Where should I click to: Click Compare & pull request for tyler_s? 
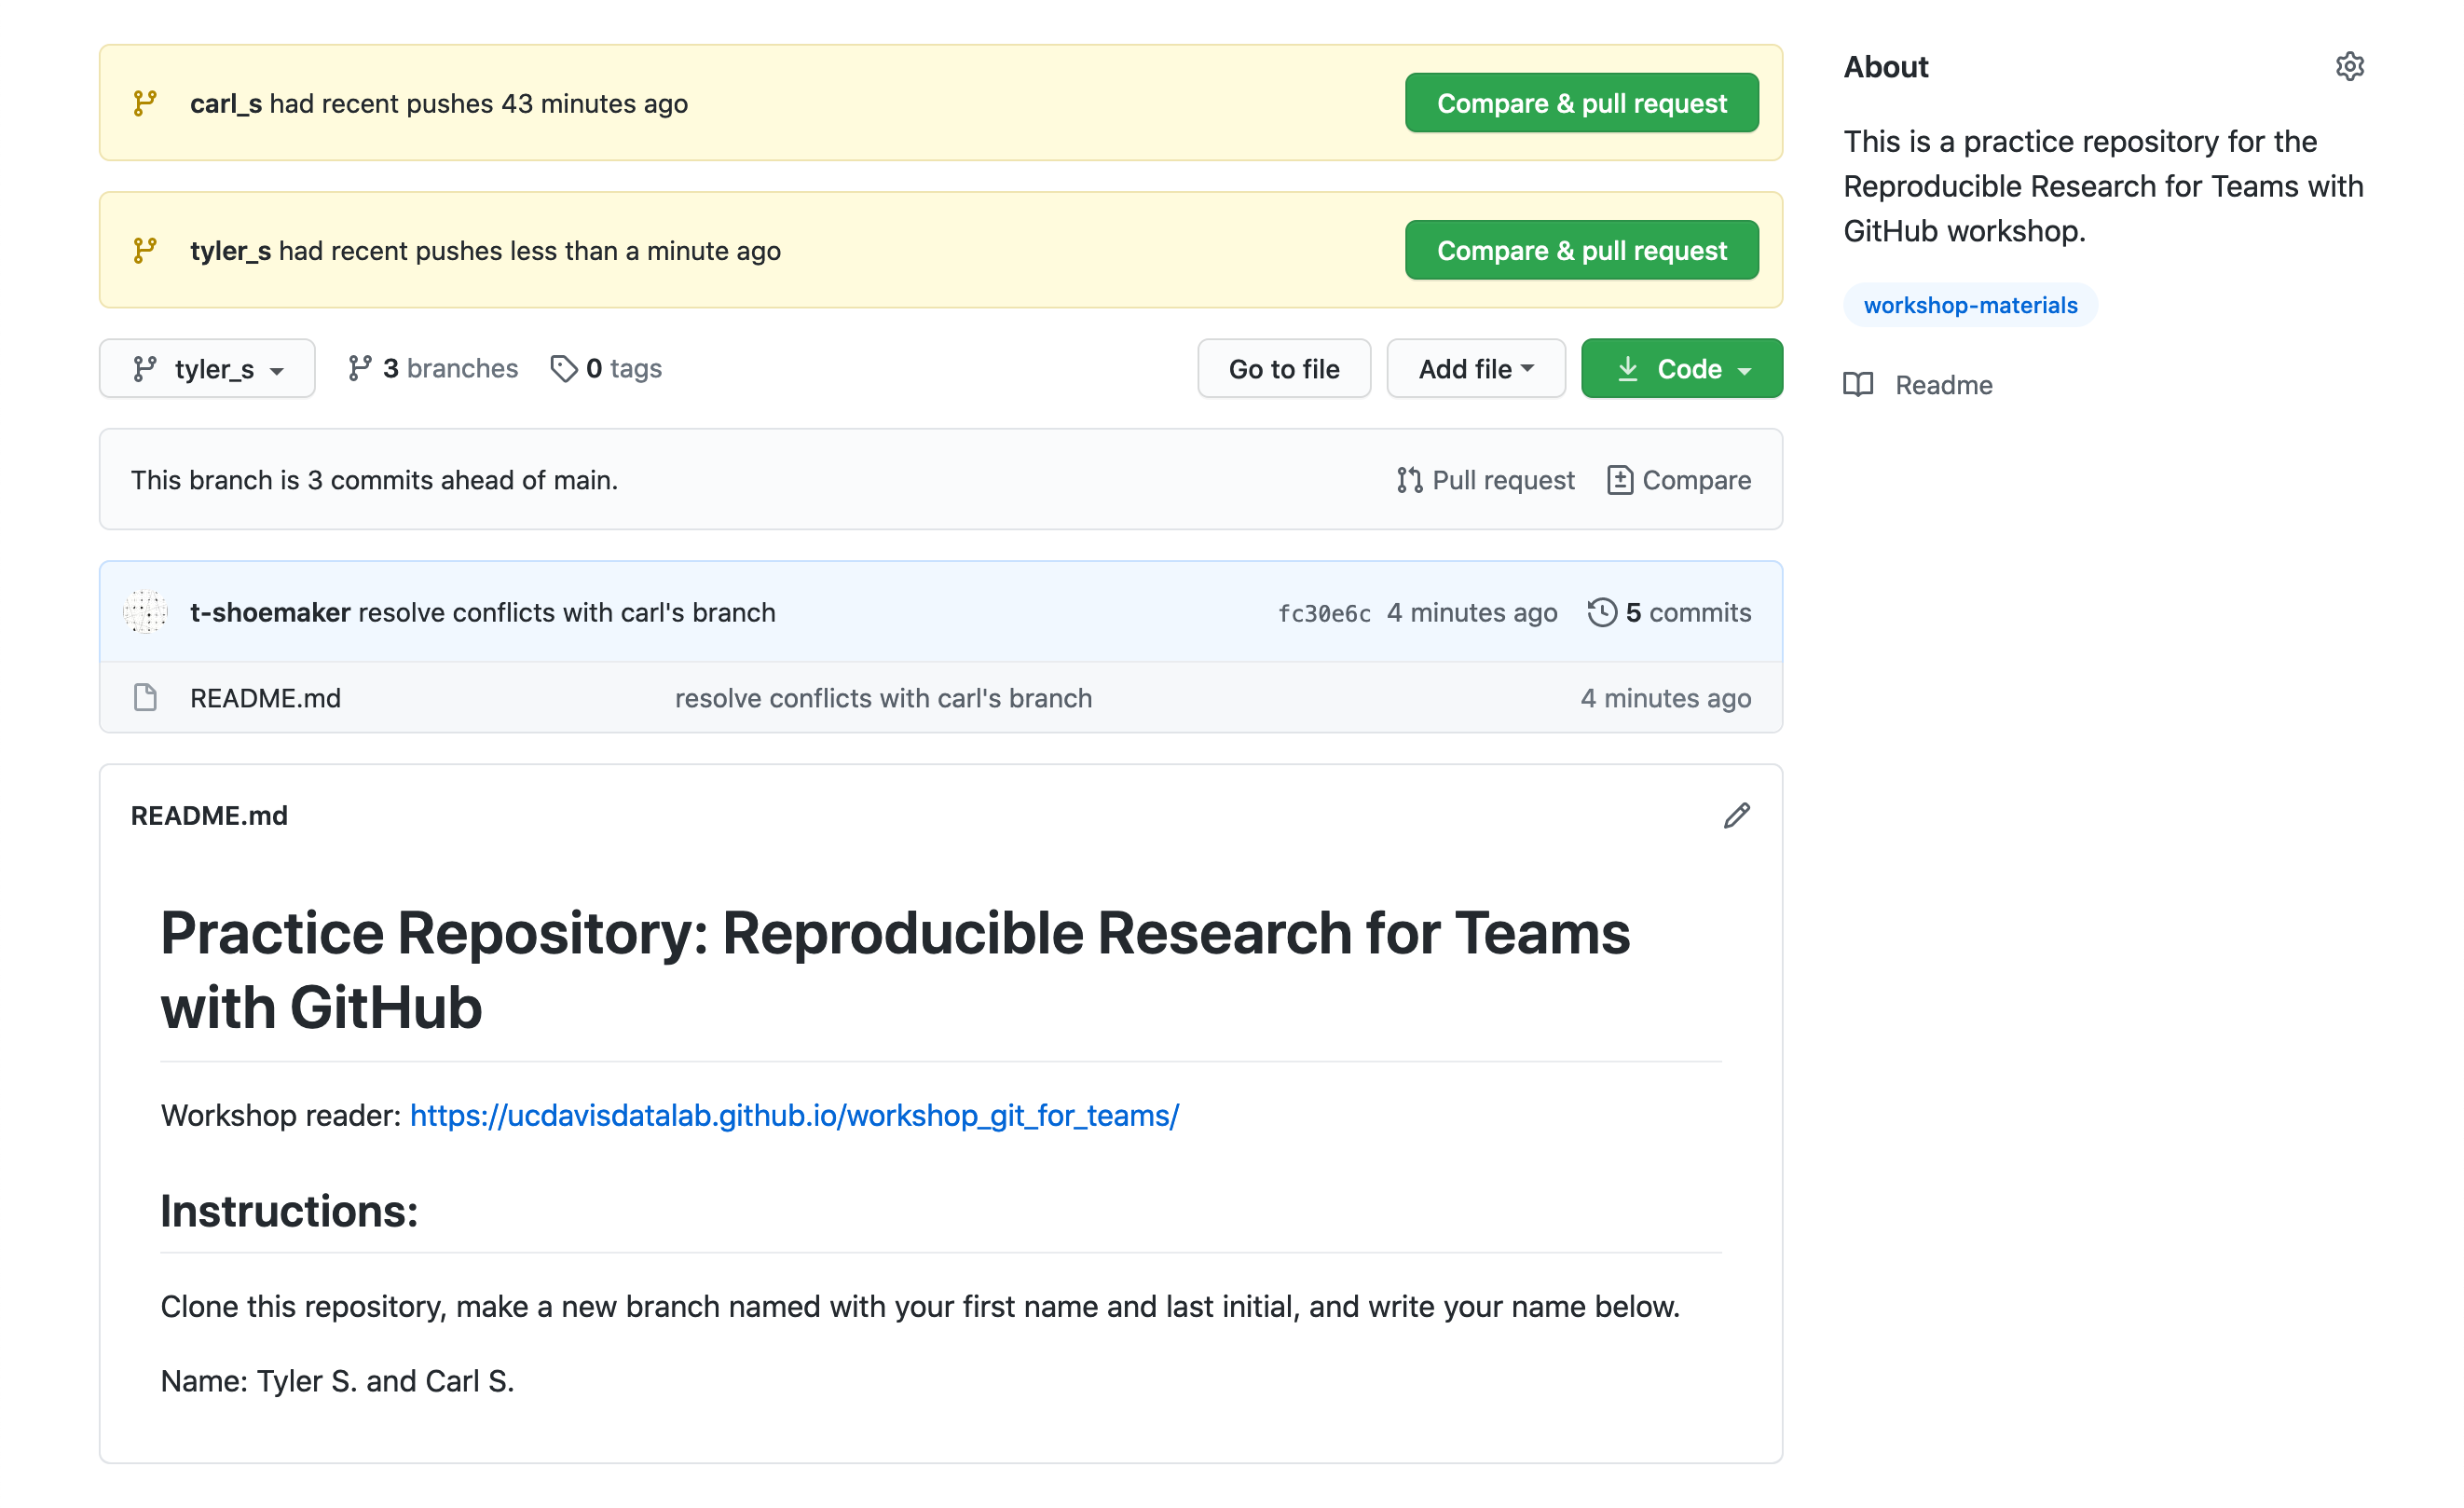(x=1582, y=250)
